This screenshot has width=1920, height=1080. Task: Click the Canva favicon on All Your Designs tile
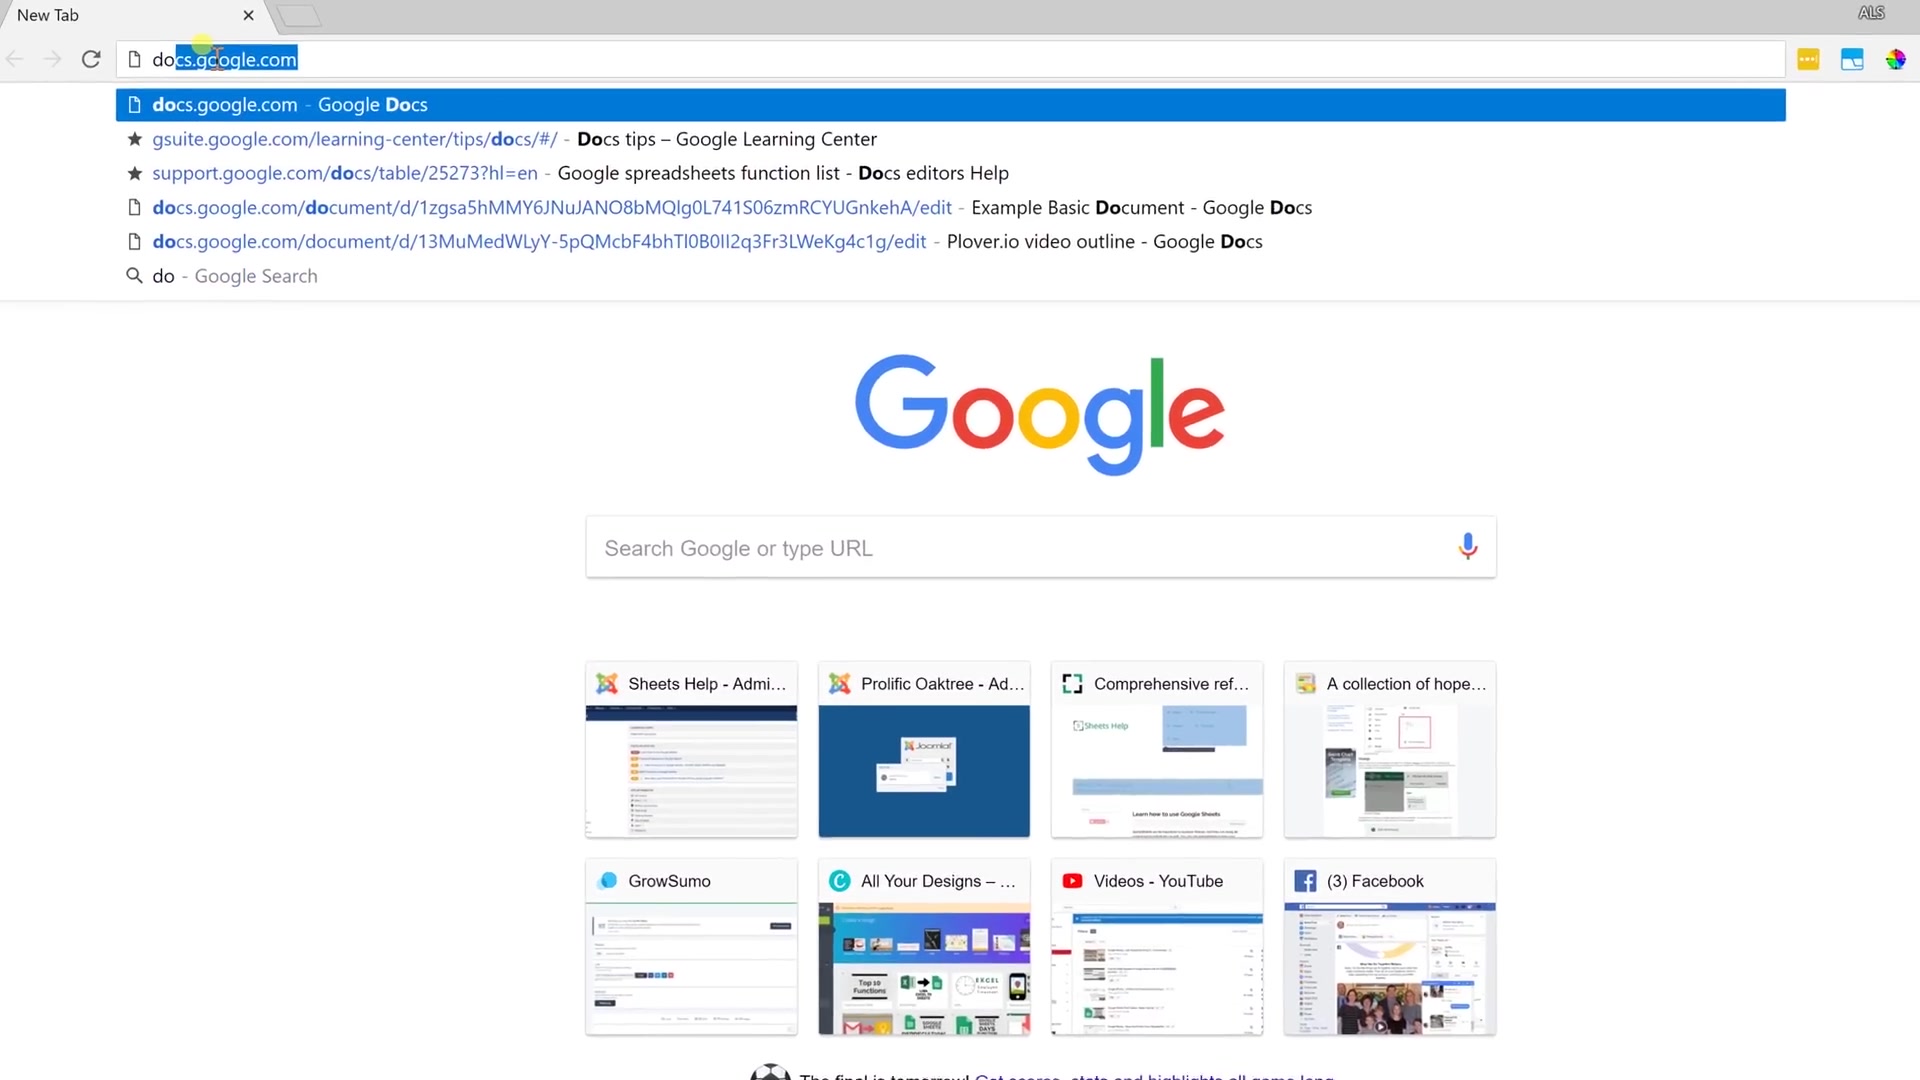click(840, 881)
